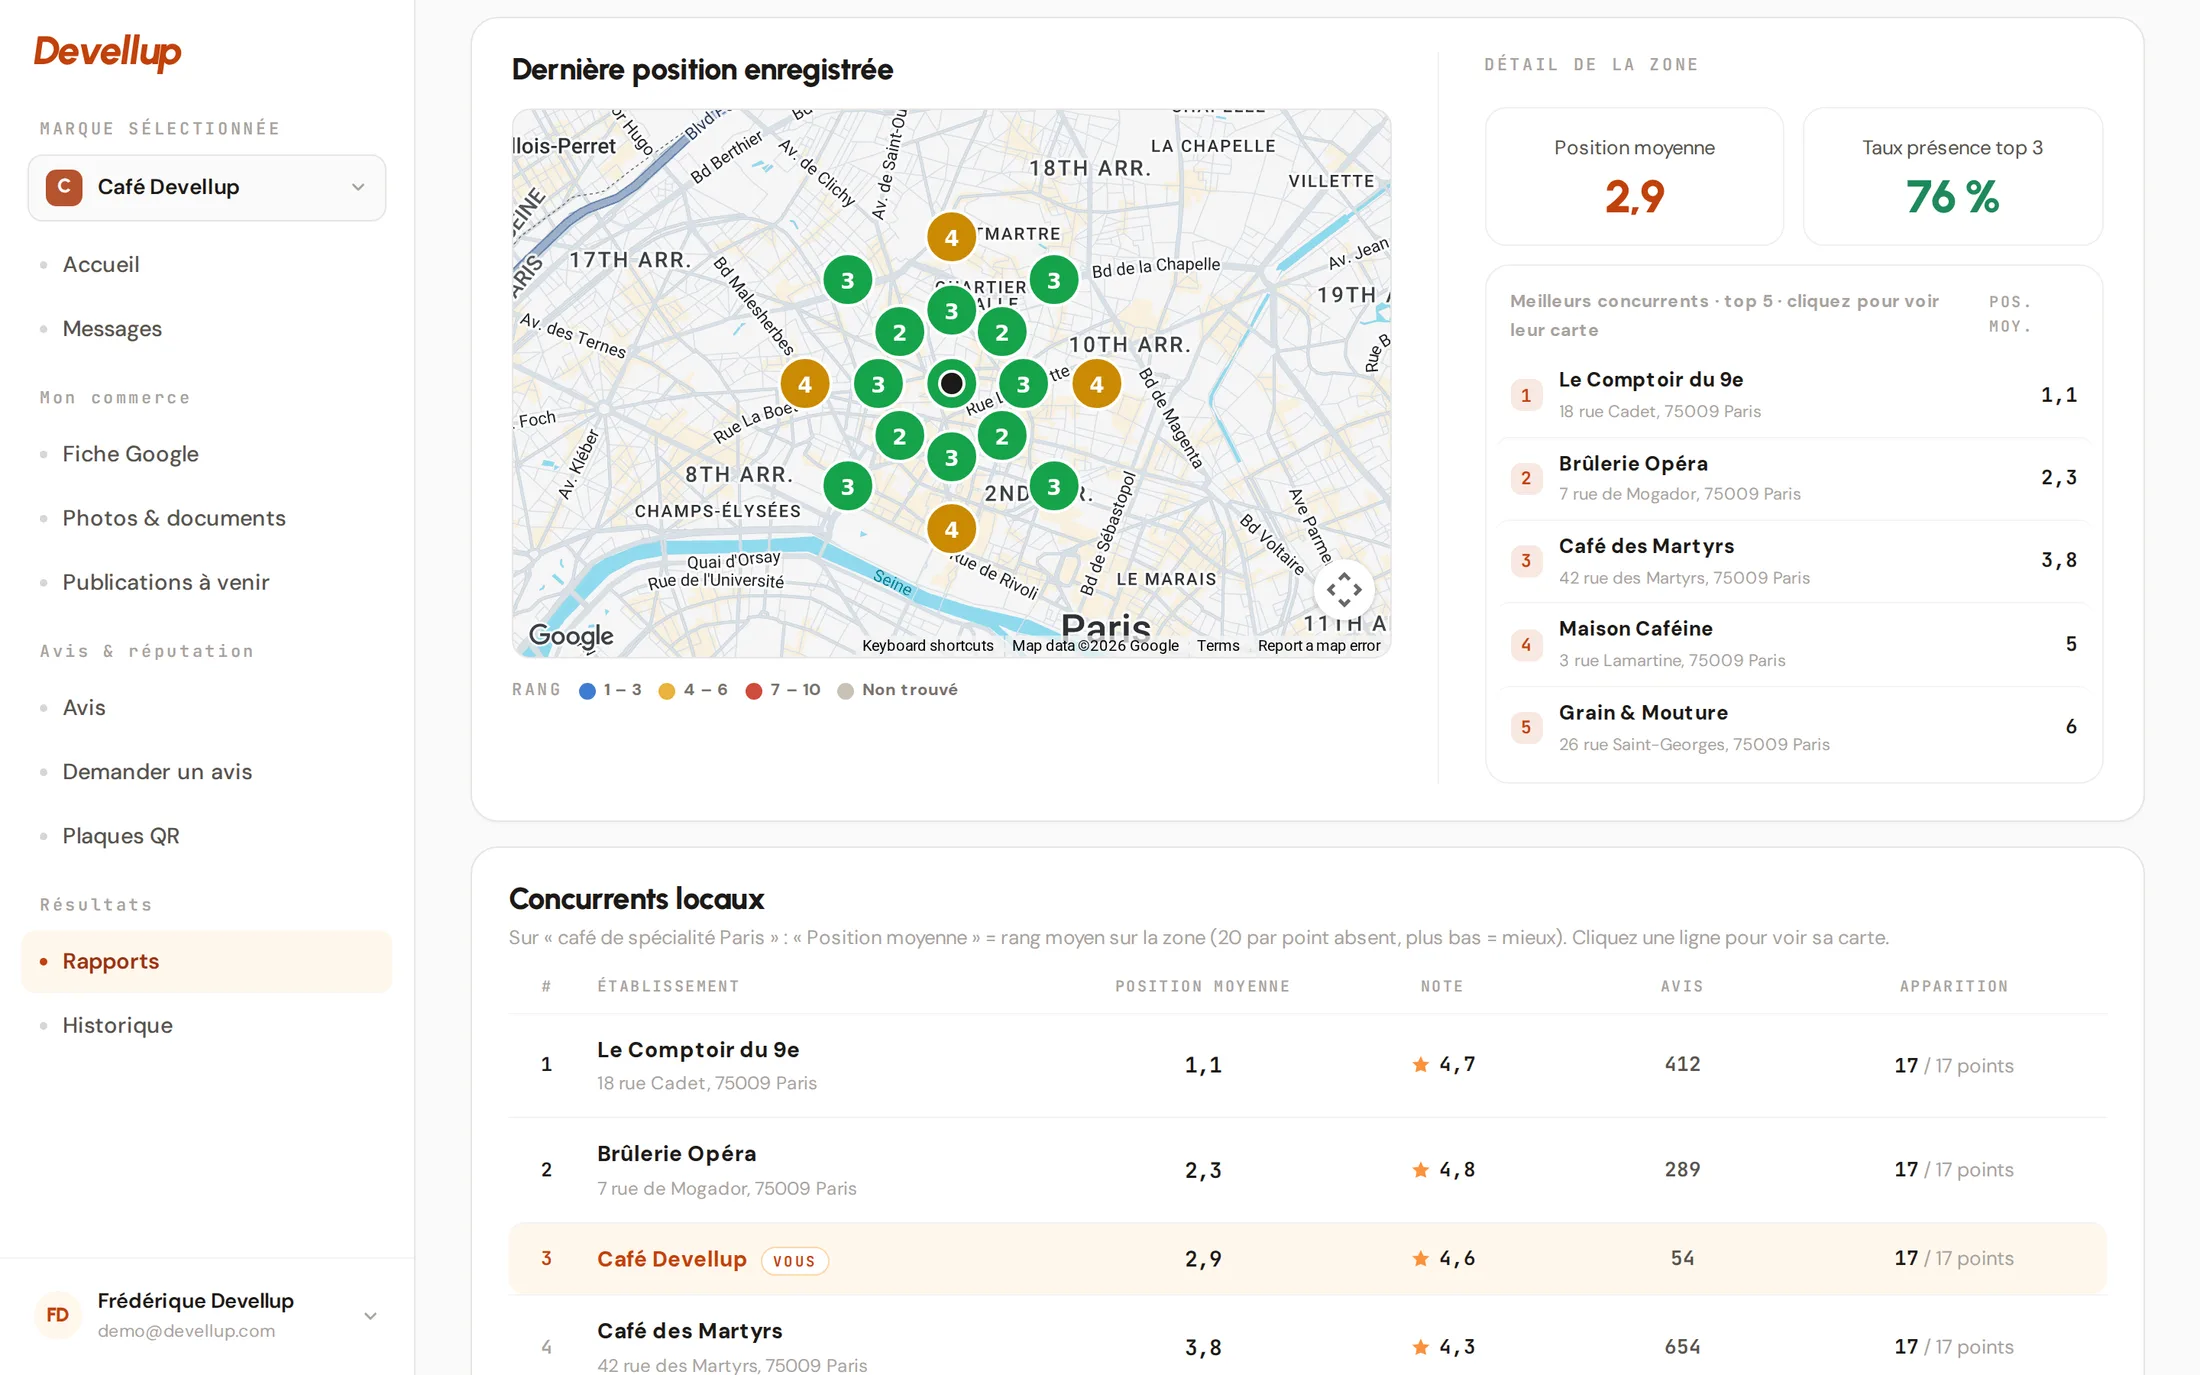
Task: Open Le Comptoir du 9e in top 5 list
Action: [1793, 395]
